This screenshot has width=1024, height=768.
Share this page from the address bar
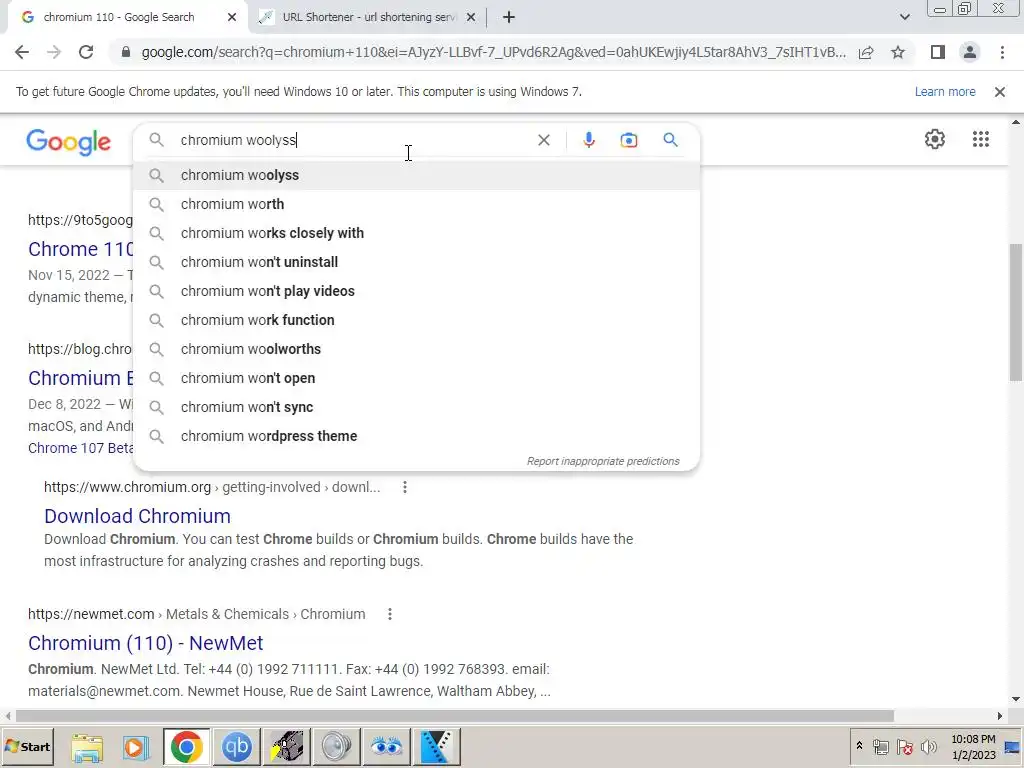[866, 52]
